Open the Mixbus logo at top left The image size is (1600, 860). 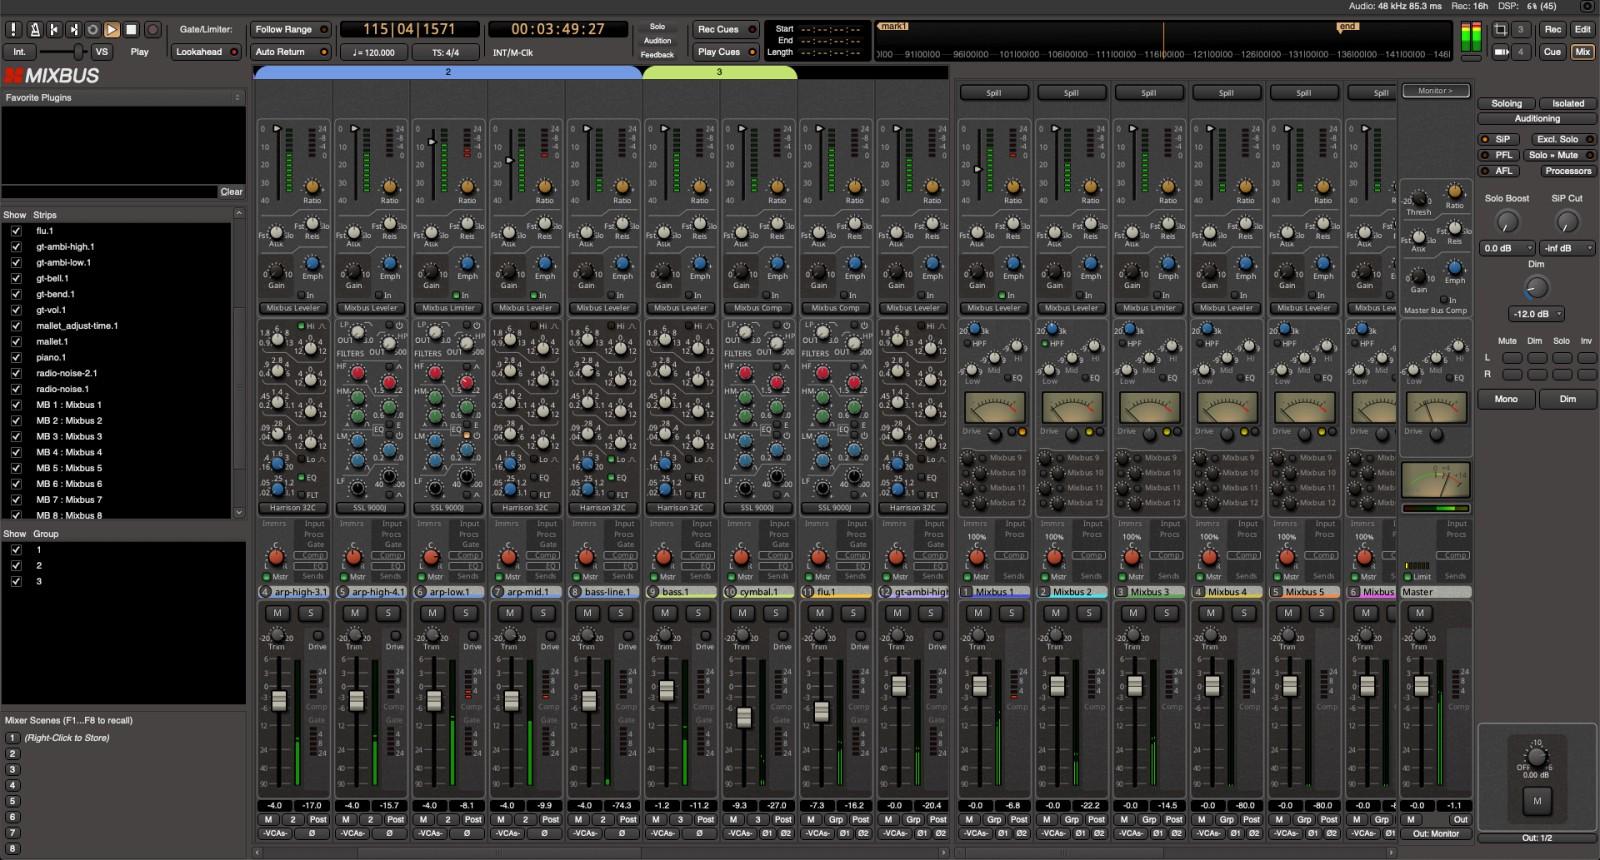[x=52, y=75]
